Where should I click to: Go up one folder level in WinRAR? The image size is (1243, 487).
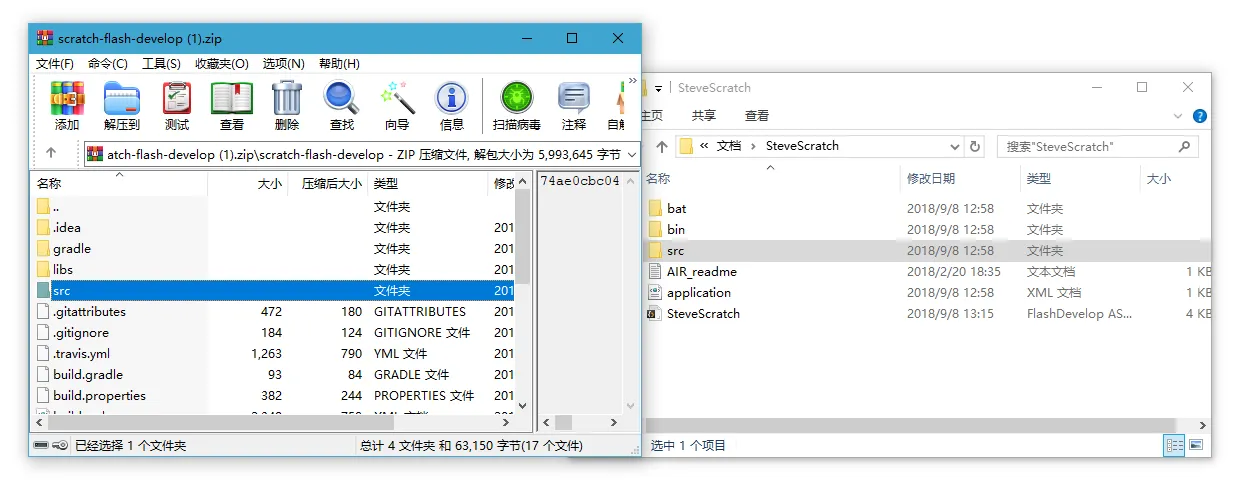click(51, 154)
